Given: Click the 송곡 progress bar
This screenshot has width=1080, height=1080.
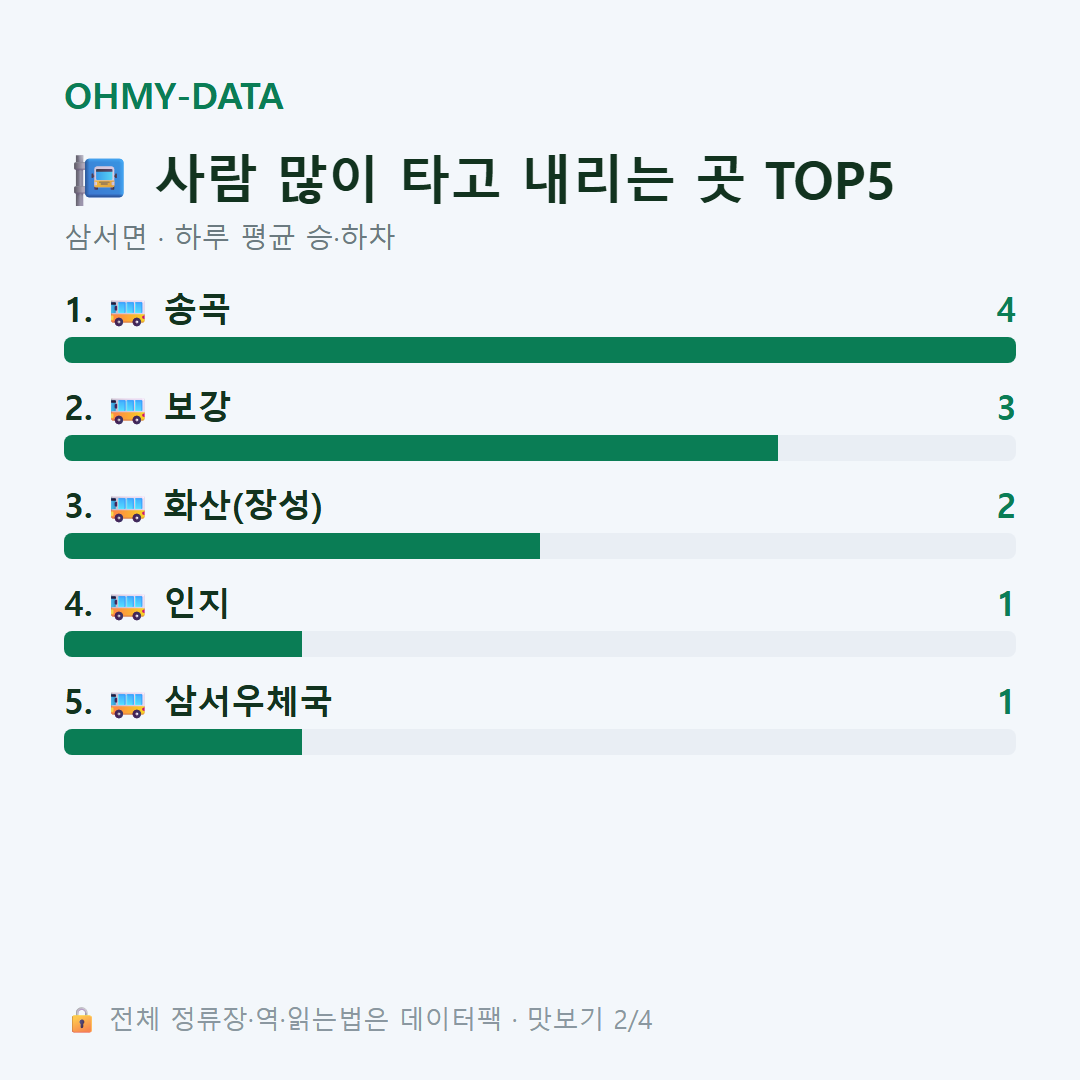Looking at the screenshot, I should (540, 350).
